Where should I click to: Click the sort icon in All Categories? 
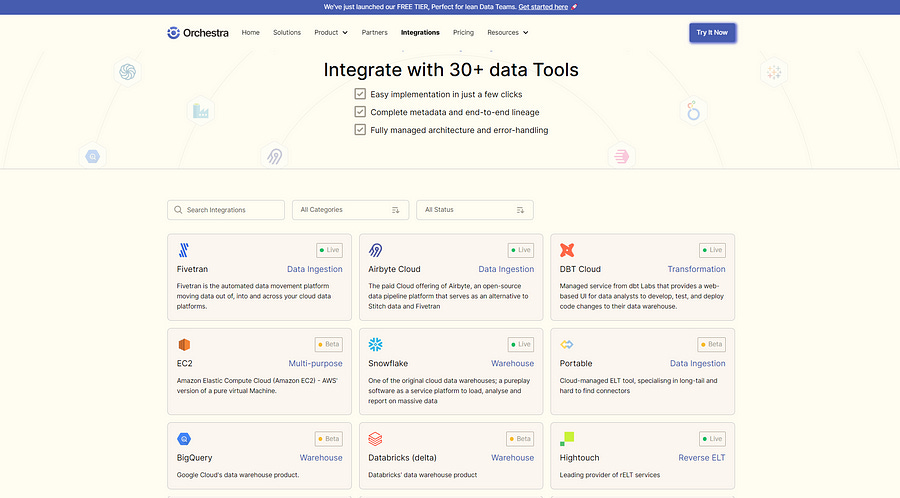[395, 210]
